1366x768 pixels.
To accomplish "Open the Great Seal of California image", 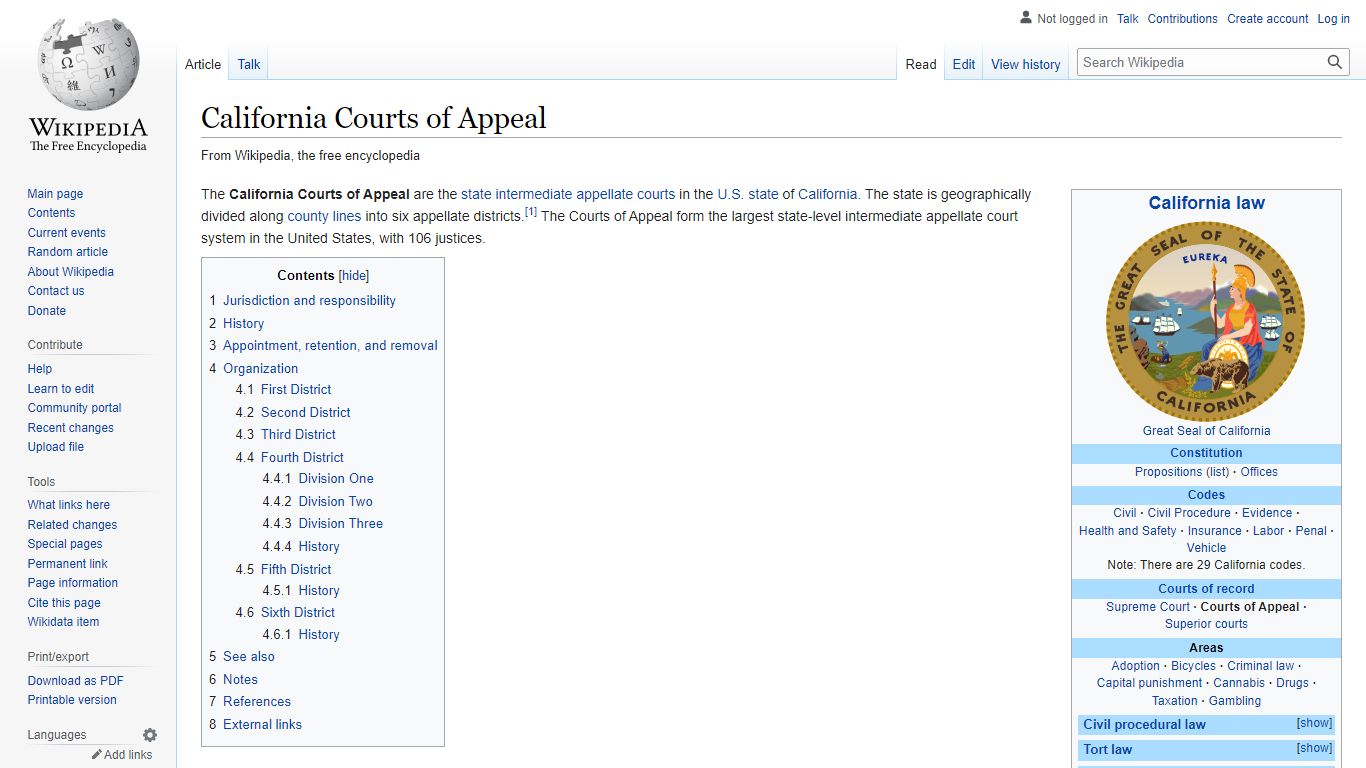I will tap(1206, 322).
